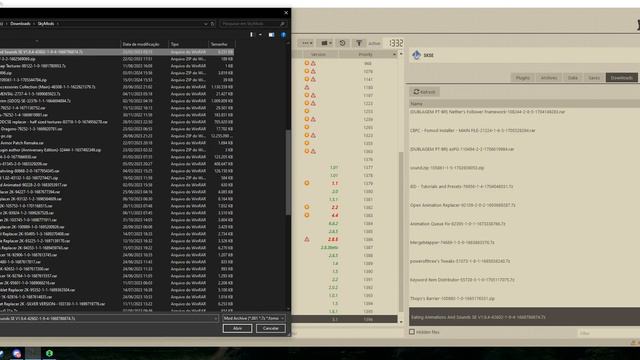
Task: Click the conflict flag icon in priority 968 row
Action: 307,63
